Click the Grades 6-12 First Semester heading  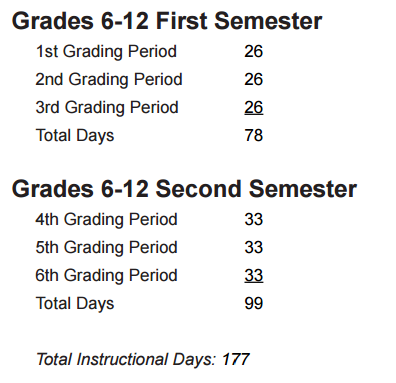[x=167, y=21]
